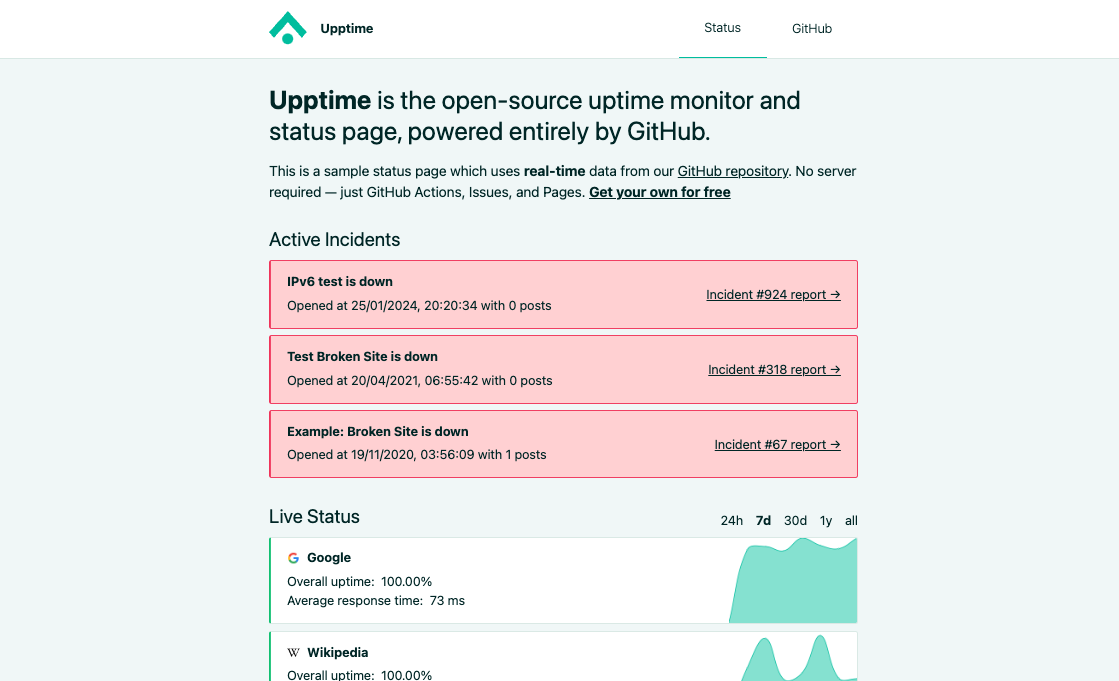Image resolution: width=1119 pixels, height=681 pixels.
Task: Open the GitHub repository link
Action: point(733,171)
